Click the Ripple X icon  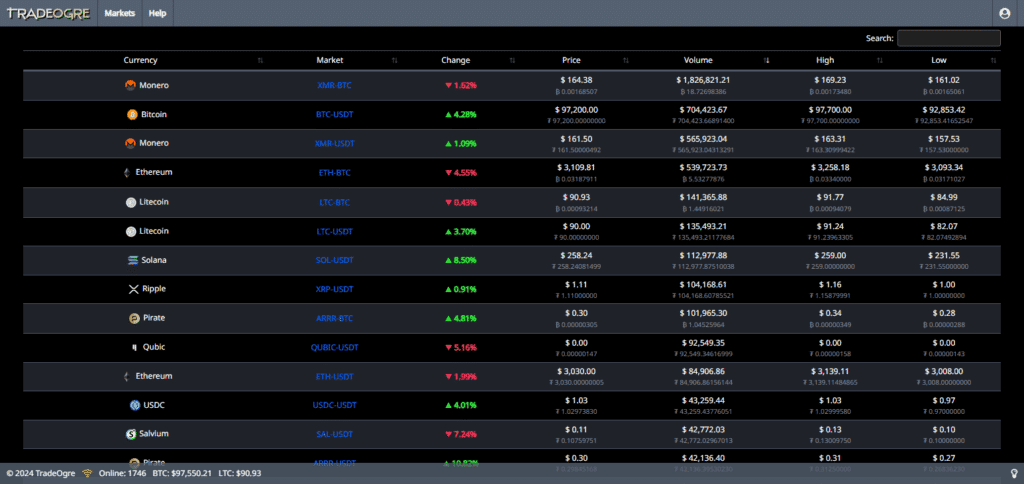[134, 289]
